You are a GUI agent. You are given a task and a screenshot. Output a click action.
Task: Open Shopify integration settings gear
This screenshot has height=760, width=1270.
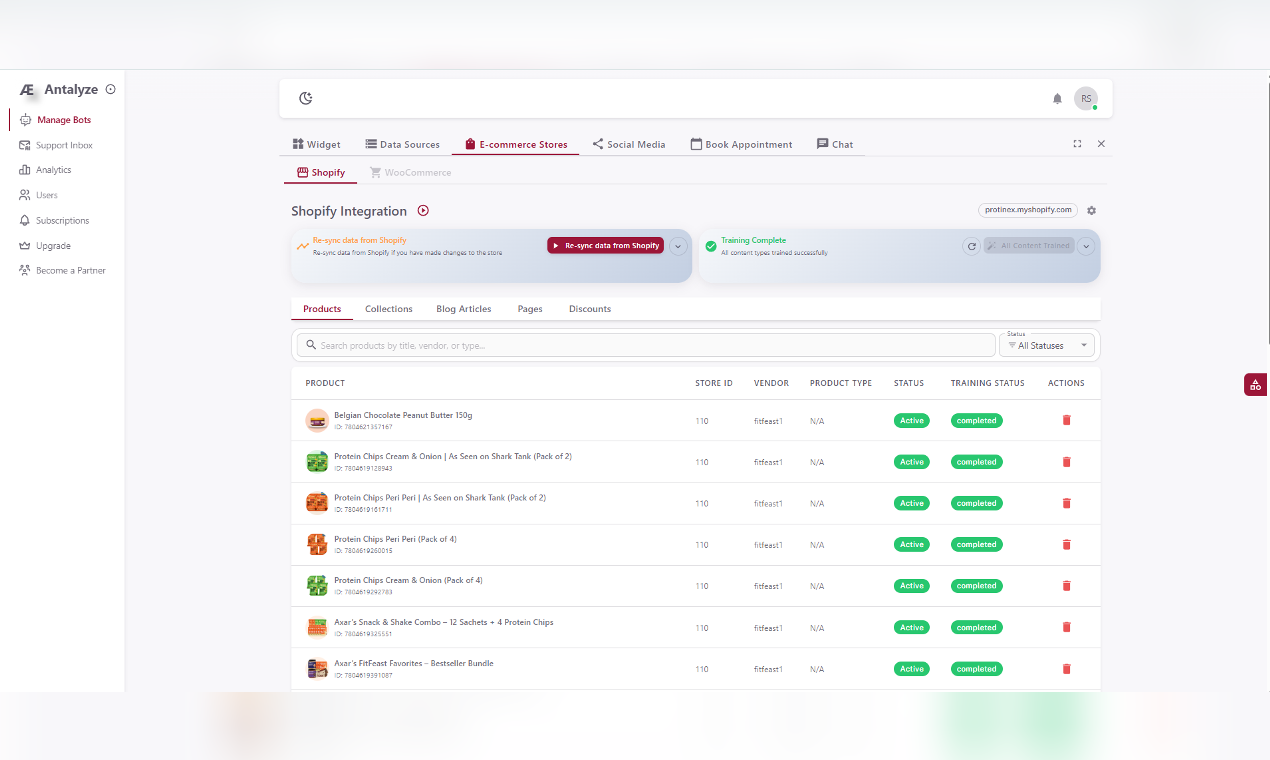tap(1091, 211)
